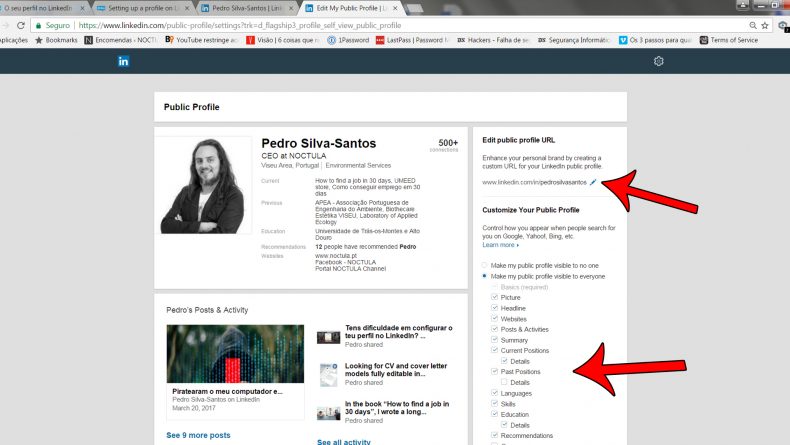Toggle the Recommendations checkbox
Viewport: 790px width, 445px height.
494,435
